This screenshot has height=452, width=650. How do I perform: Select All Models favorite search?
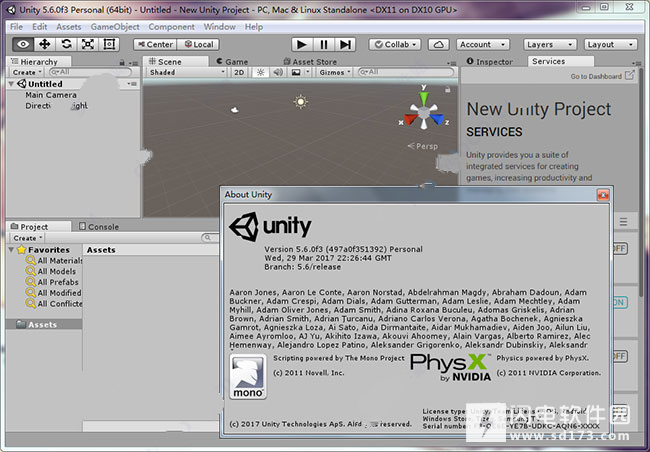(x=51, y=271)
